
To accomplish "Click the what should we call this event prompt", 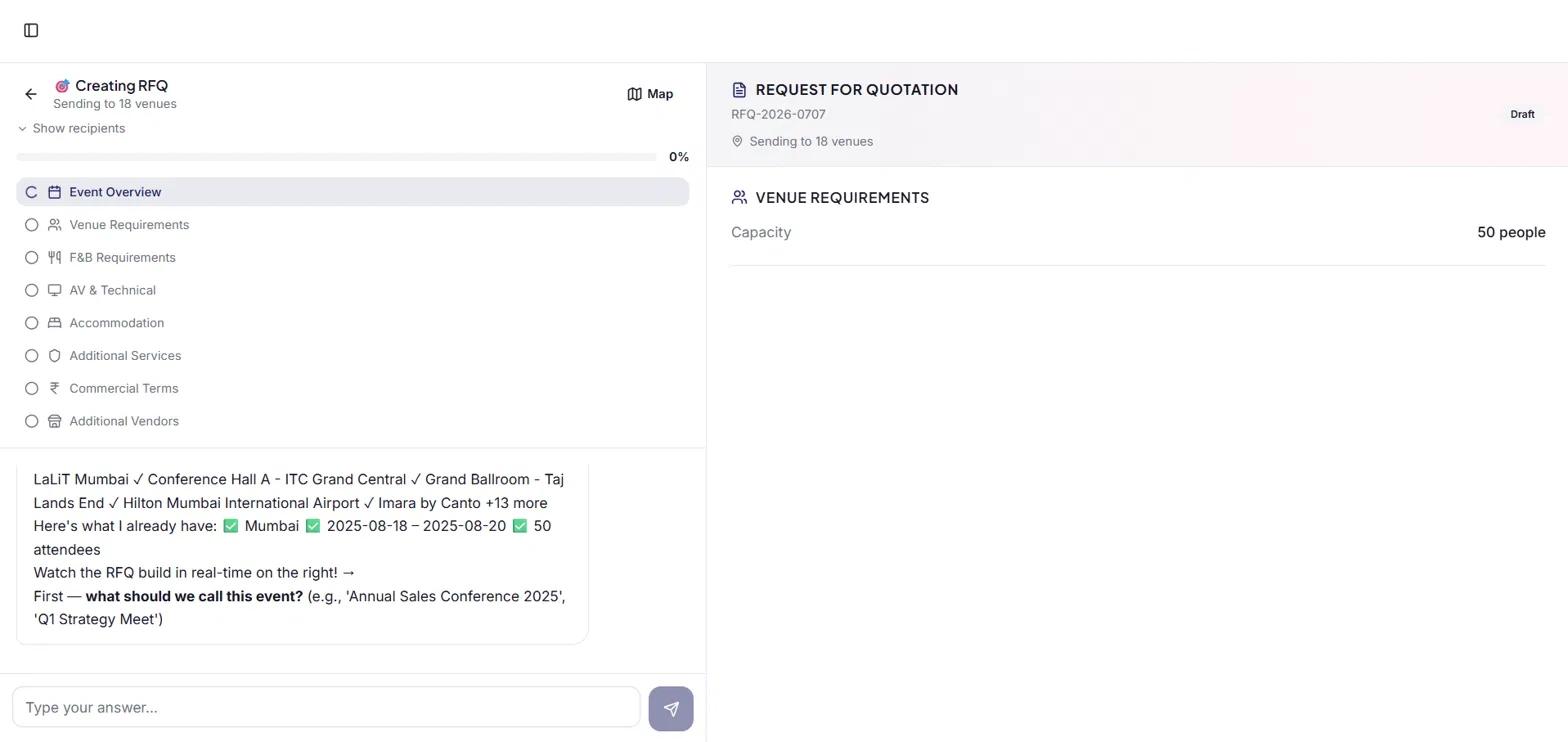I will pyautogui.click(x=194, y=597).
